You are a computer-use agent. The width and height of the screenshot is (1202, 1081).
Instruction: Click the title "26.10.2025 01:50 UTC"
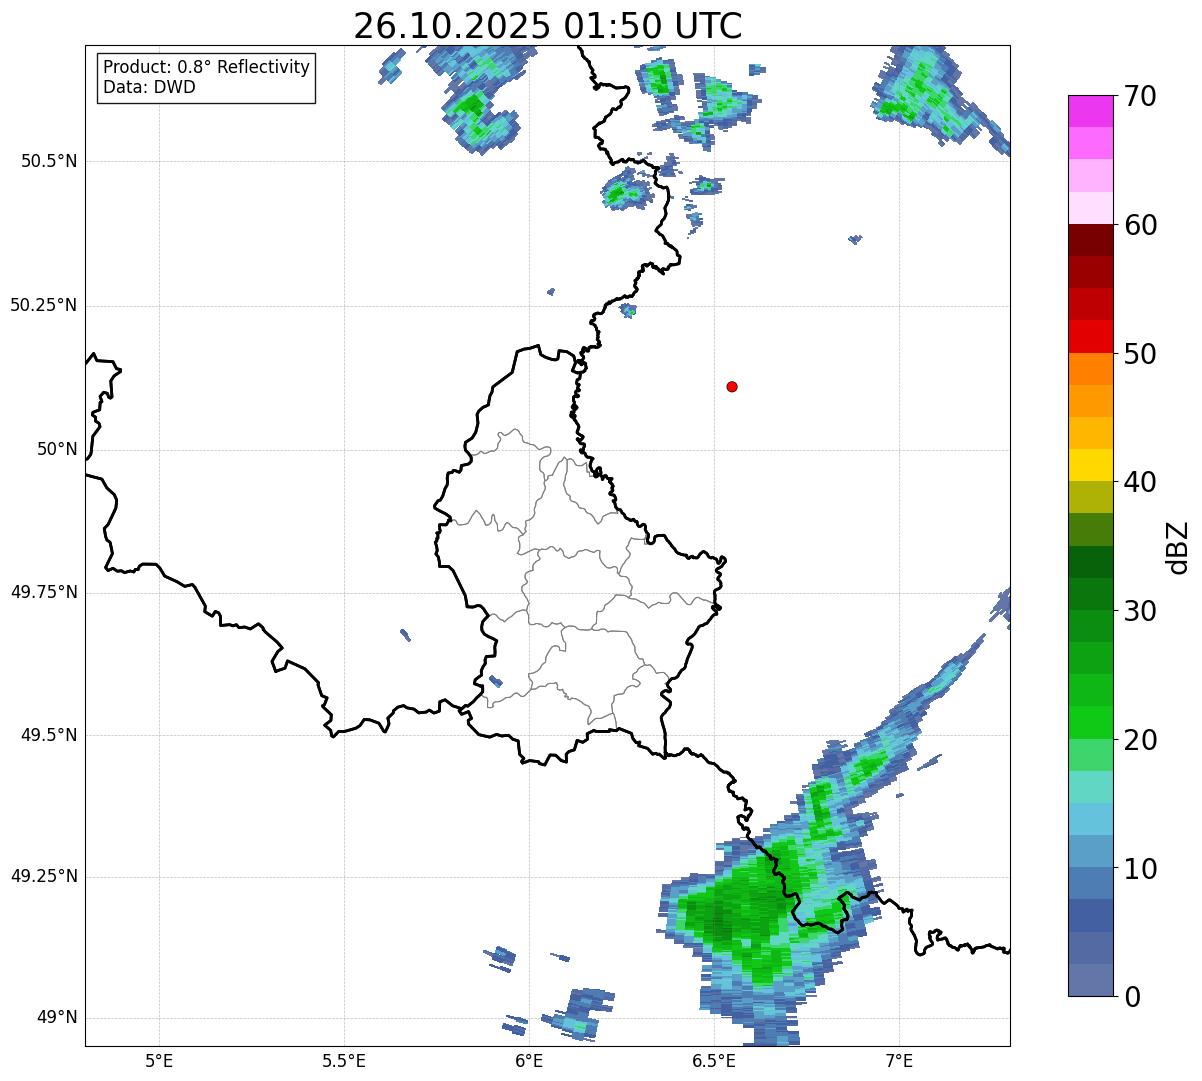point(548,25)
